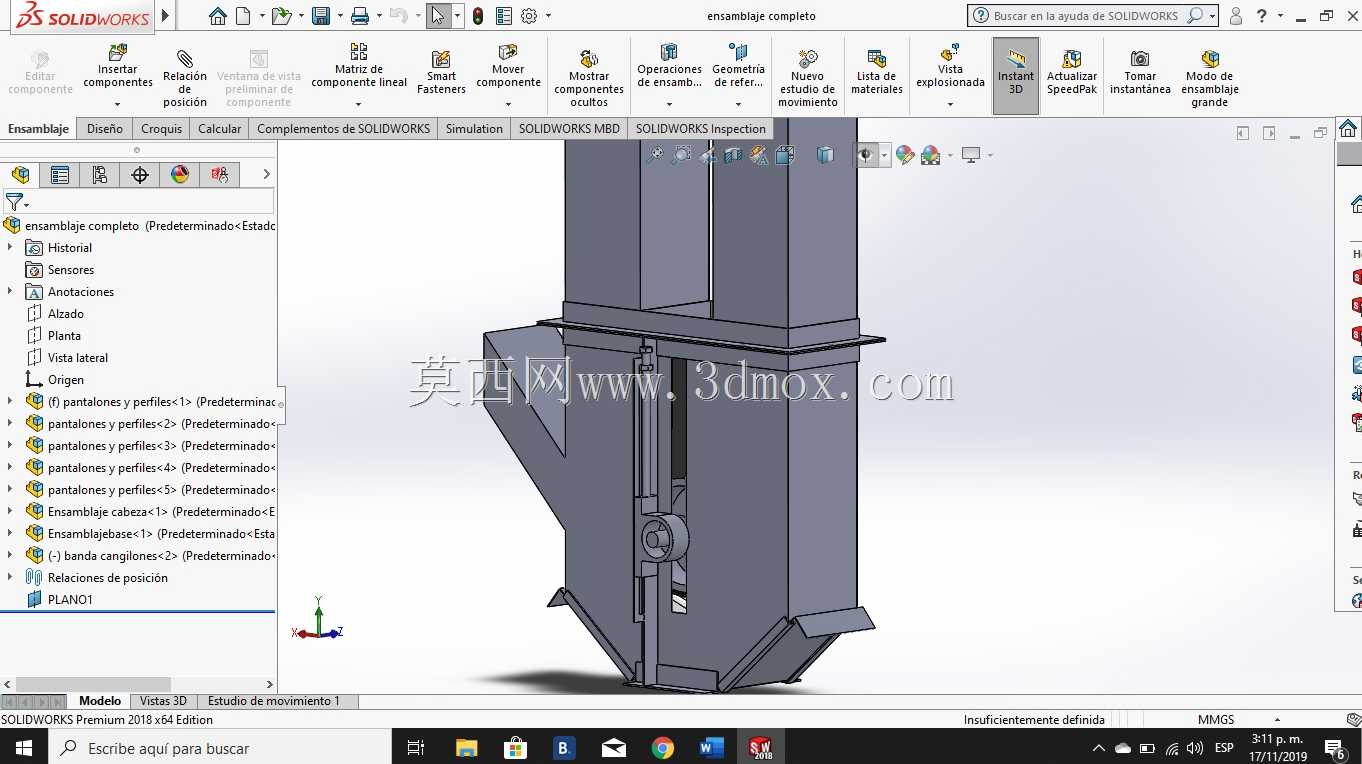The height and width of the screenshot is (764, 1362).
Task: Print the document
Action: (360, 16)
